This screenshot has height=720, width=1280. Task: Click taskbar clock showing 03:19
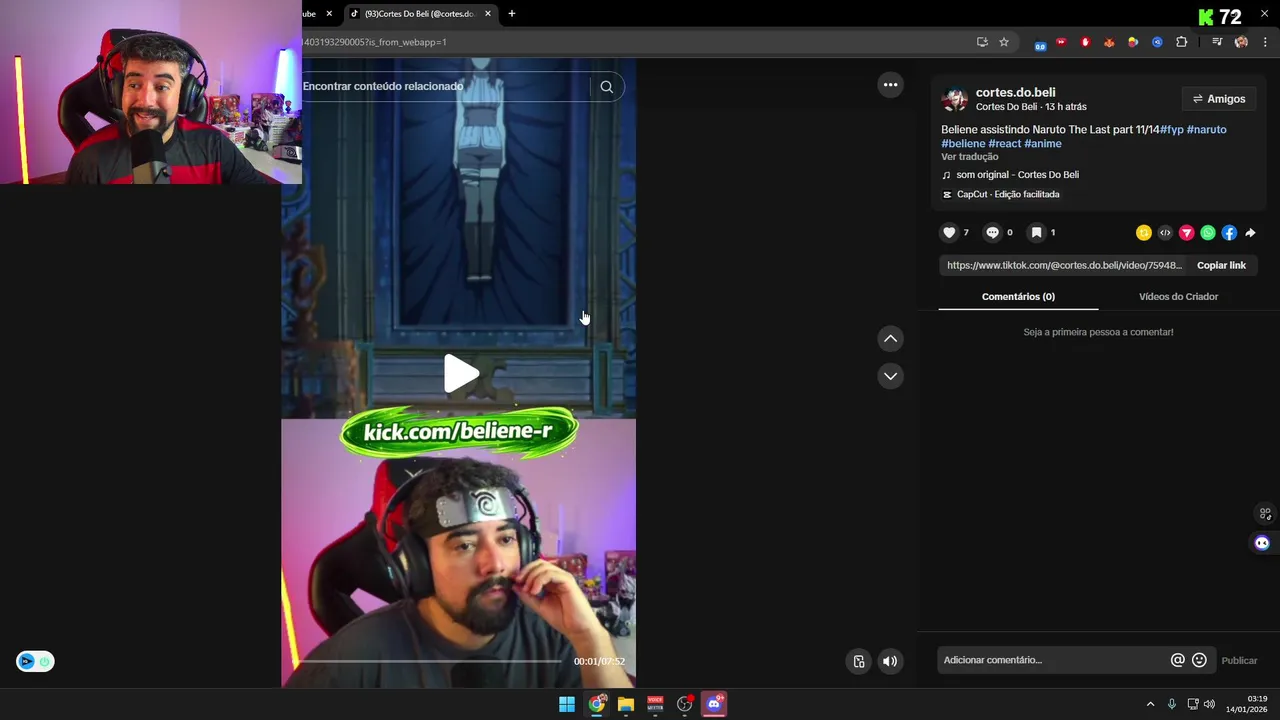[x=1246, y=704]
